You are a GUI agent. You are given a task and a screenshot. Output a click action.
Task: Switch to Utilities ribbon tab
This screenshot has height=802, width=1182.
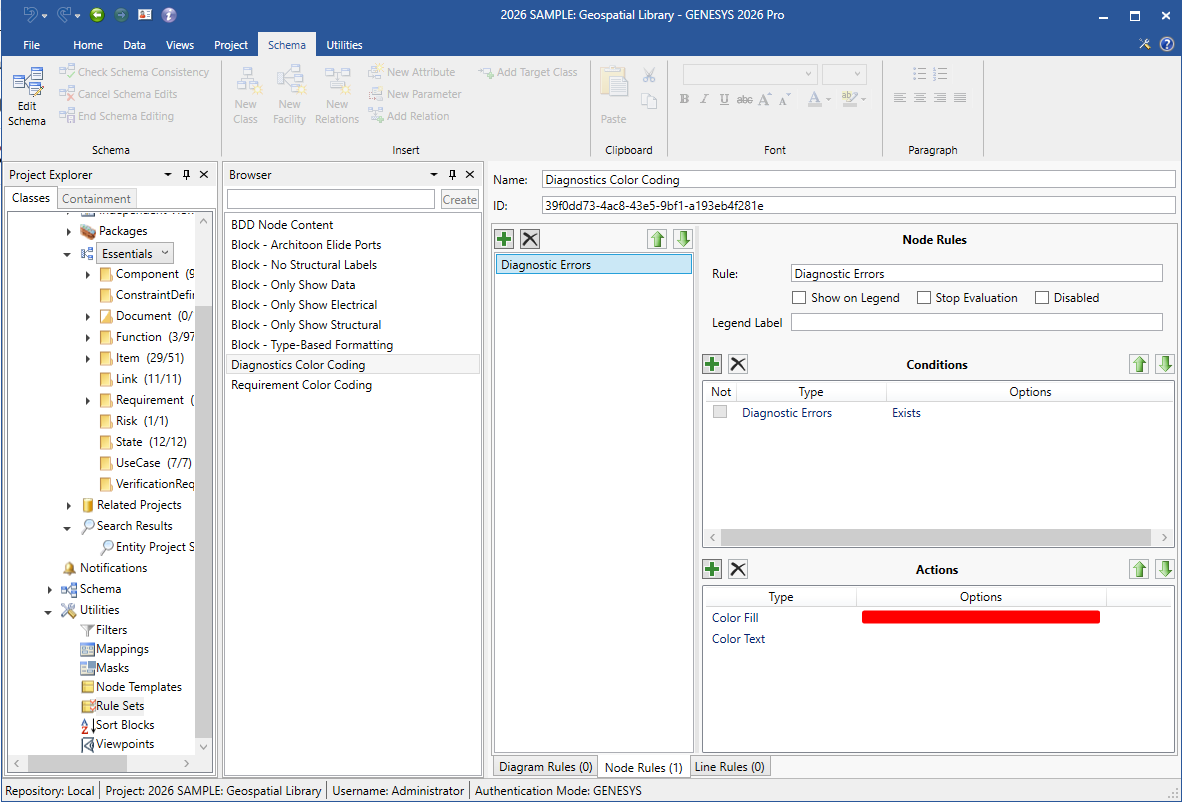(x=344, y=45)
